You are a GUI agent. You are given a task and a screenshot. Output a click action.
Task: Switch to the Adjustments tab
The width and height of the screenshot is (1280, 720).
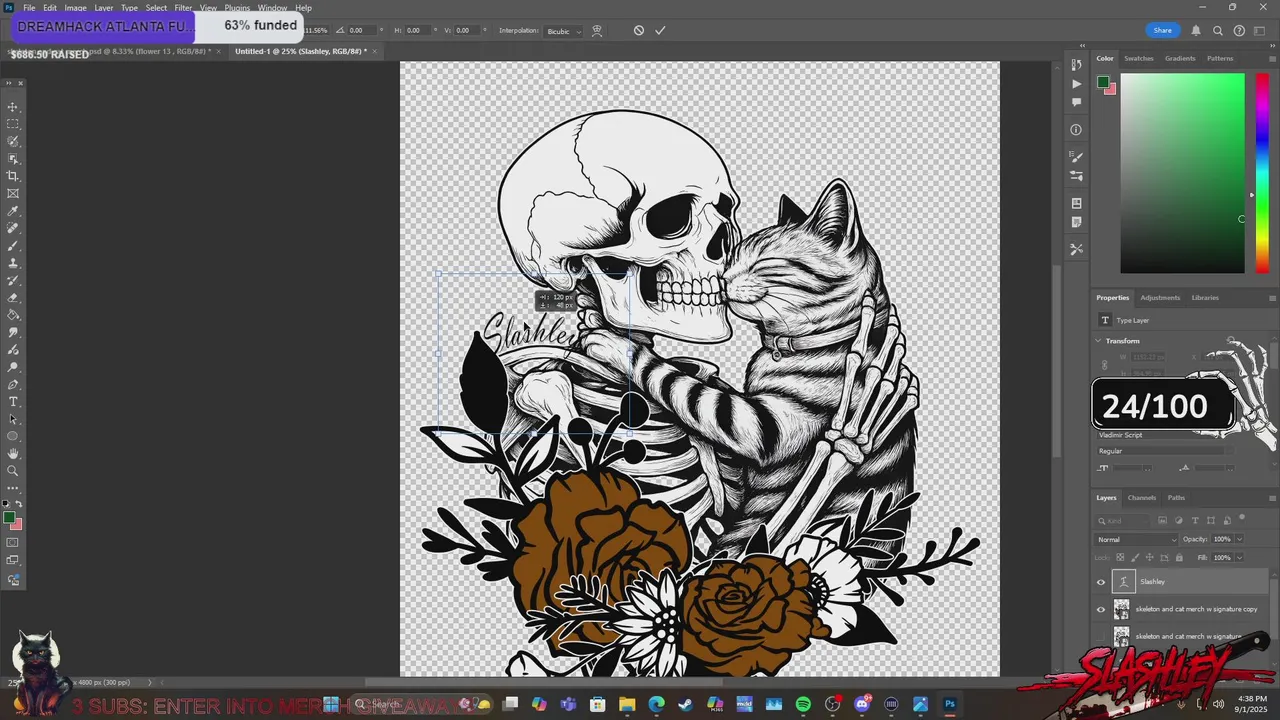1160,298
